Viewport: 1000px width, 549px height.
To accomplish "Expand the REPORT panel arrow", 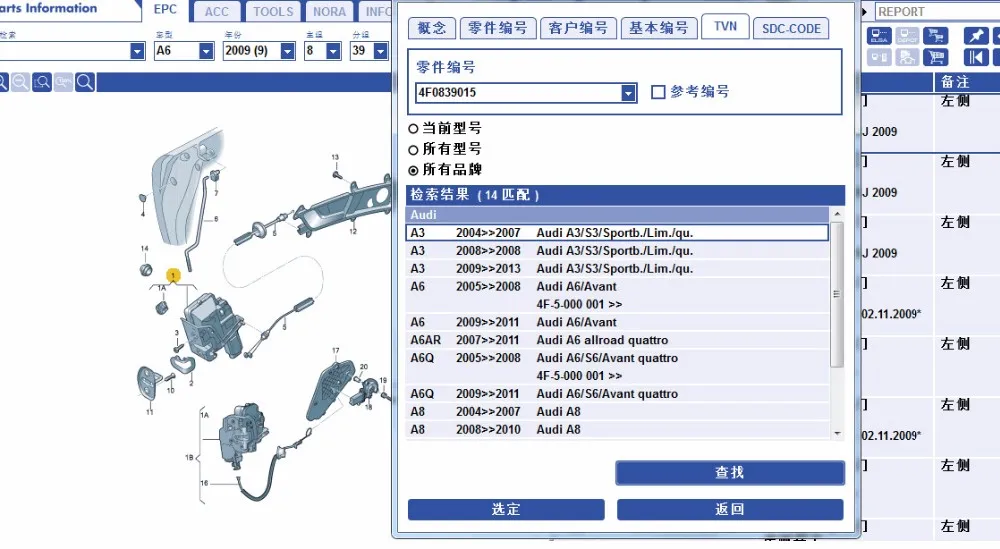I will click(865, 11).
